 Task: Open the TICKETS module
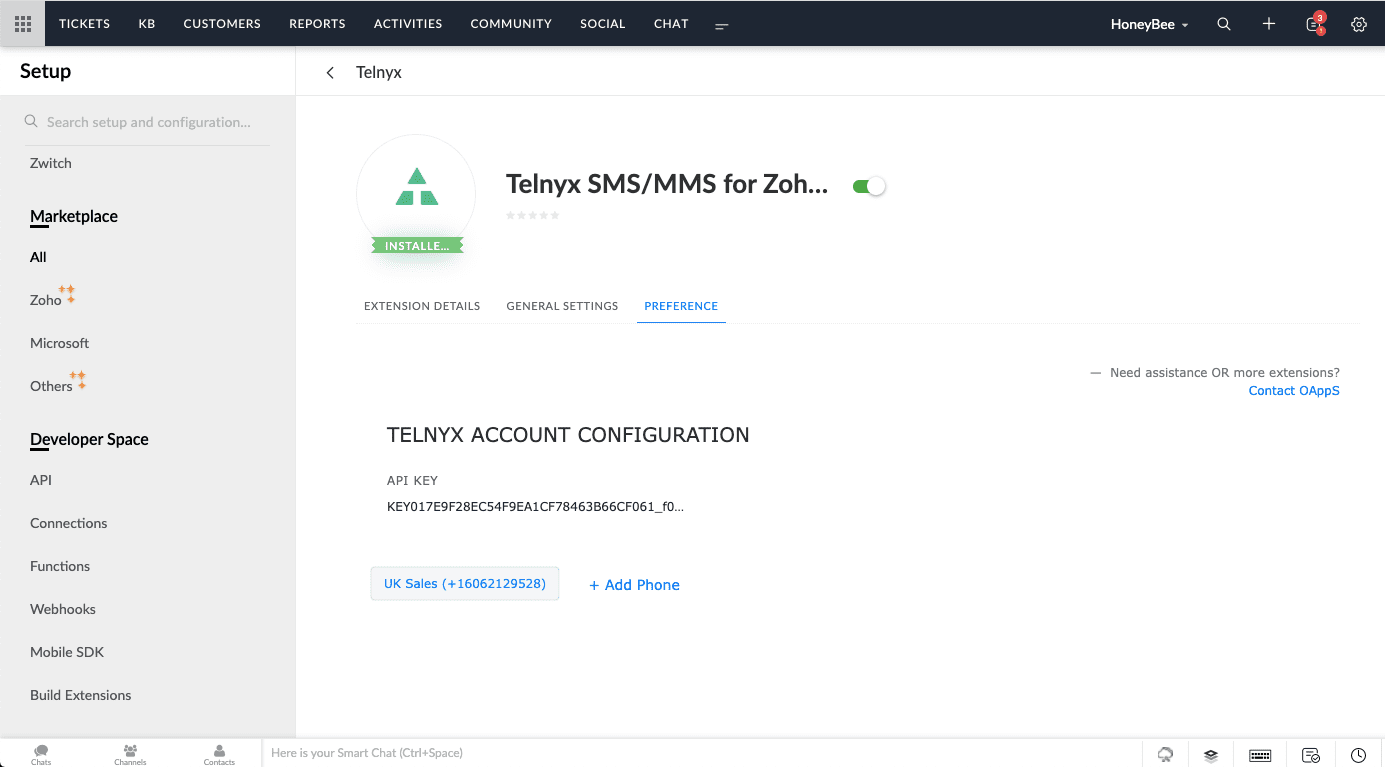coord(85,24)
